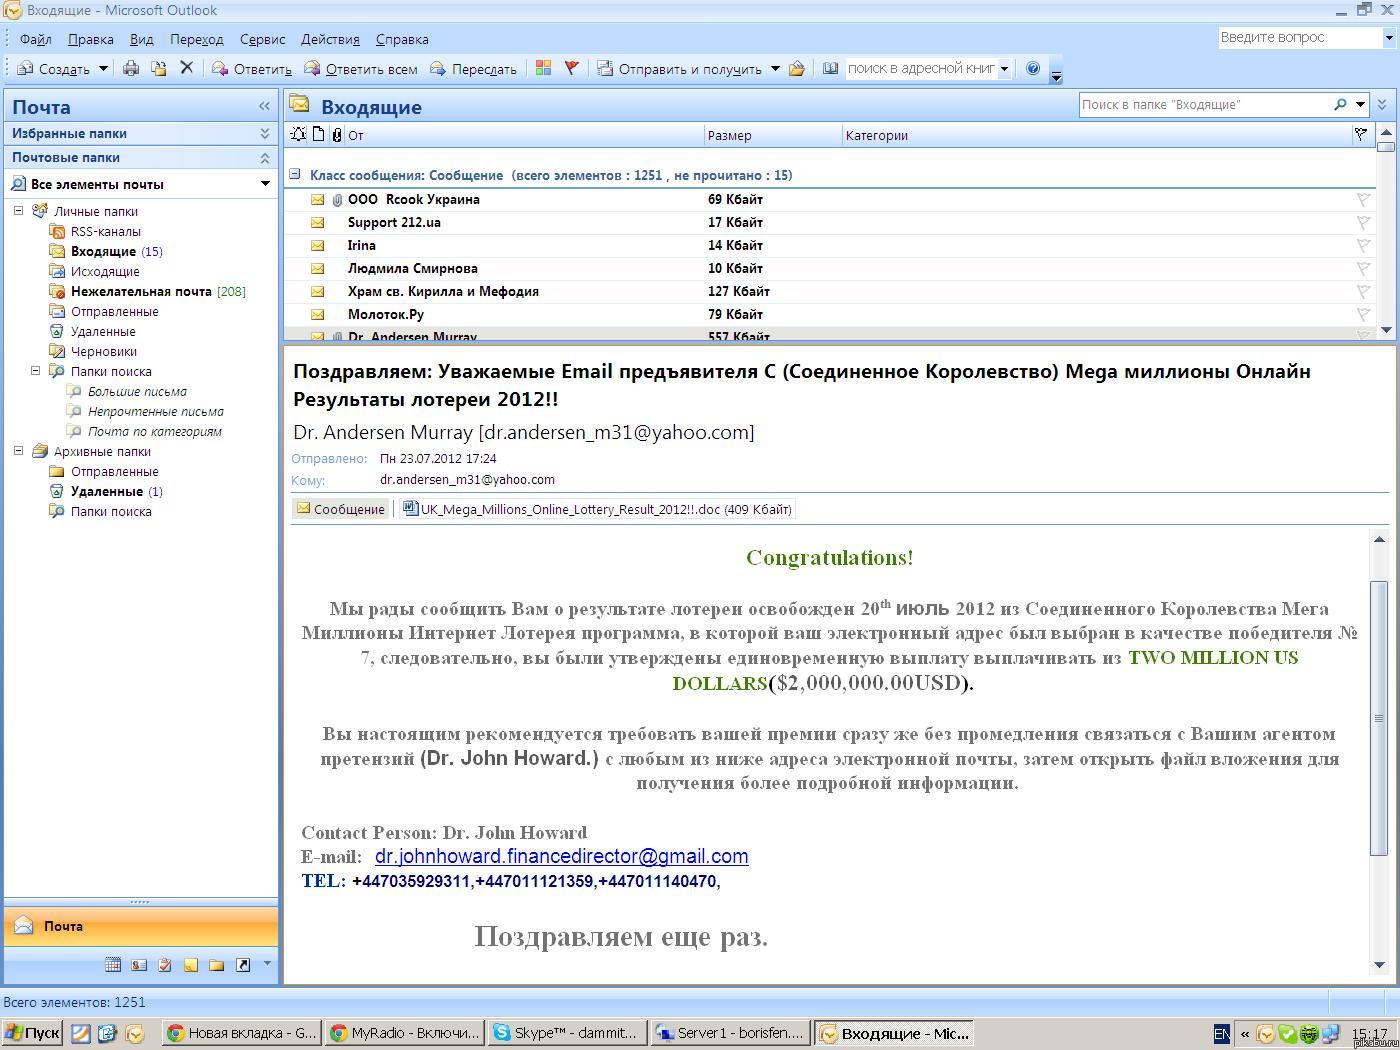1400x1050 pixels.
Task: Click the Ответить всем button
Action: pos(361,69)
